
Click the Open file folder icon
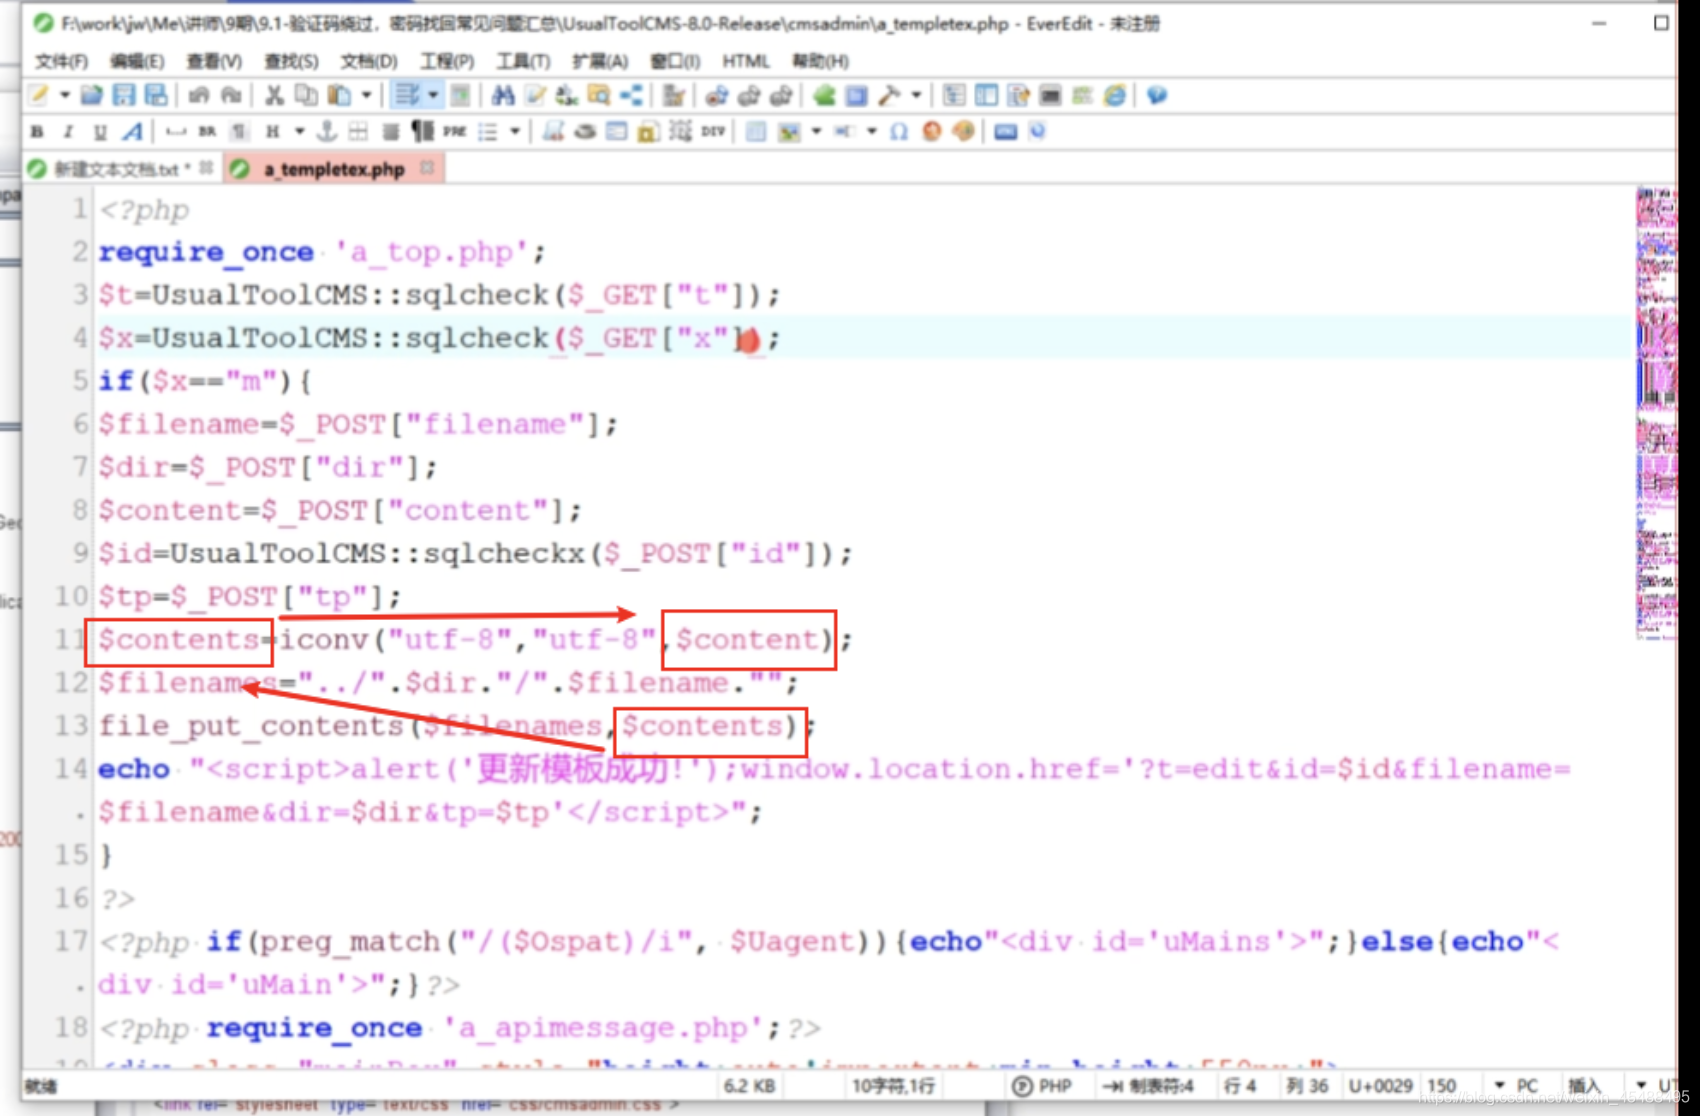tap(91, 95)
